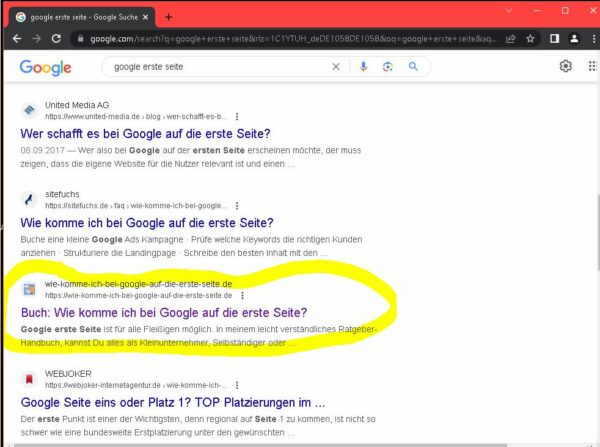This screenshot has height=447, width=600.
Task: Bookmark this page with star icon
Action: tap(530, 39)
